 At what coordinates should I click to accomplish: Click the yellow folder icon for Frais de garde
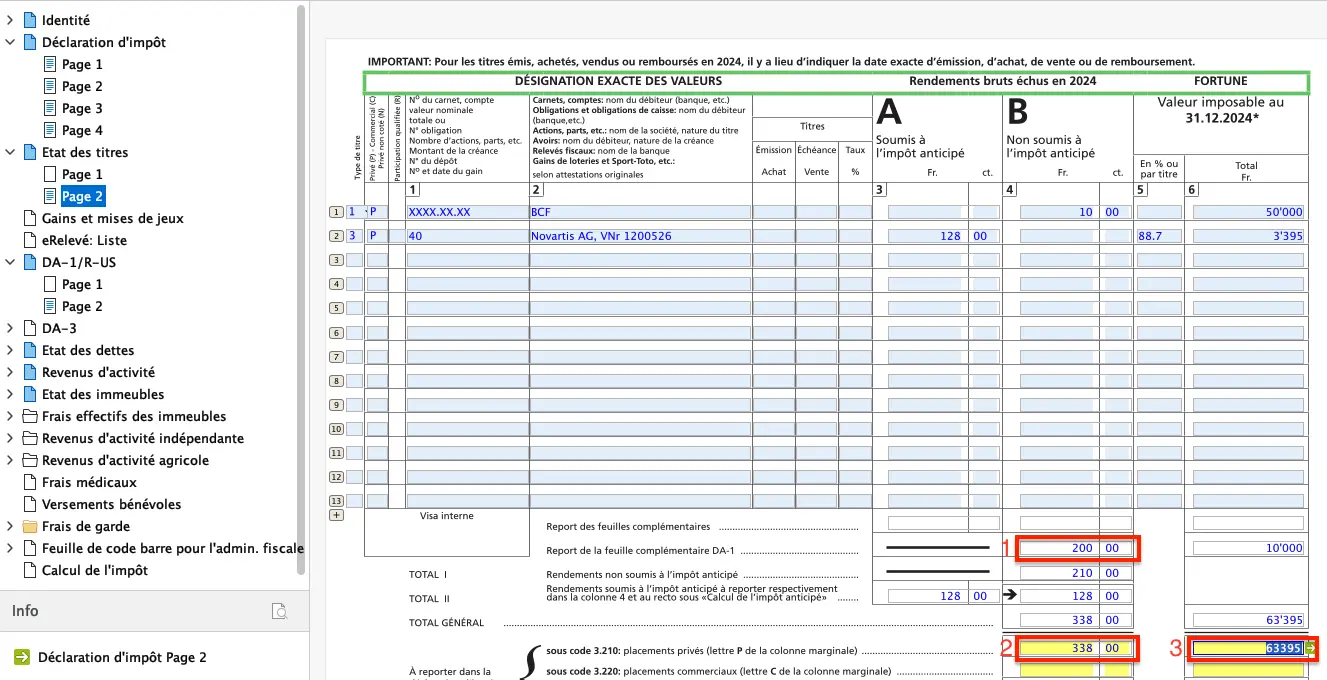(x=29, y=526)
